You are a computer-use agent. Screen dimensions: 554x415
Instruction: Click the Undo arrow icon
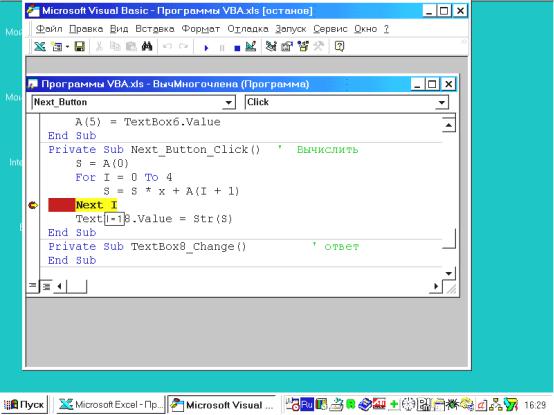coord(167,46)
